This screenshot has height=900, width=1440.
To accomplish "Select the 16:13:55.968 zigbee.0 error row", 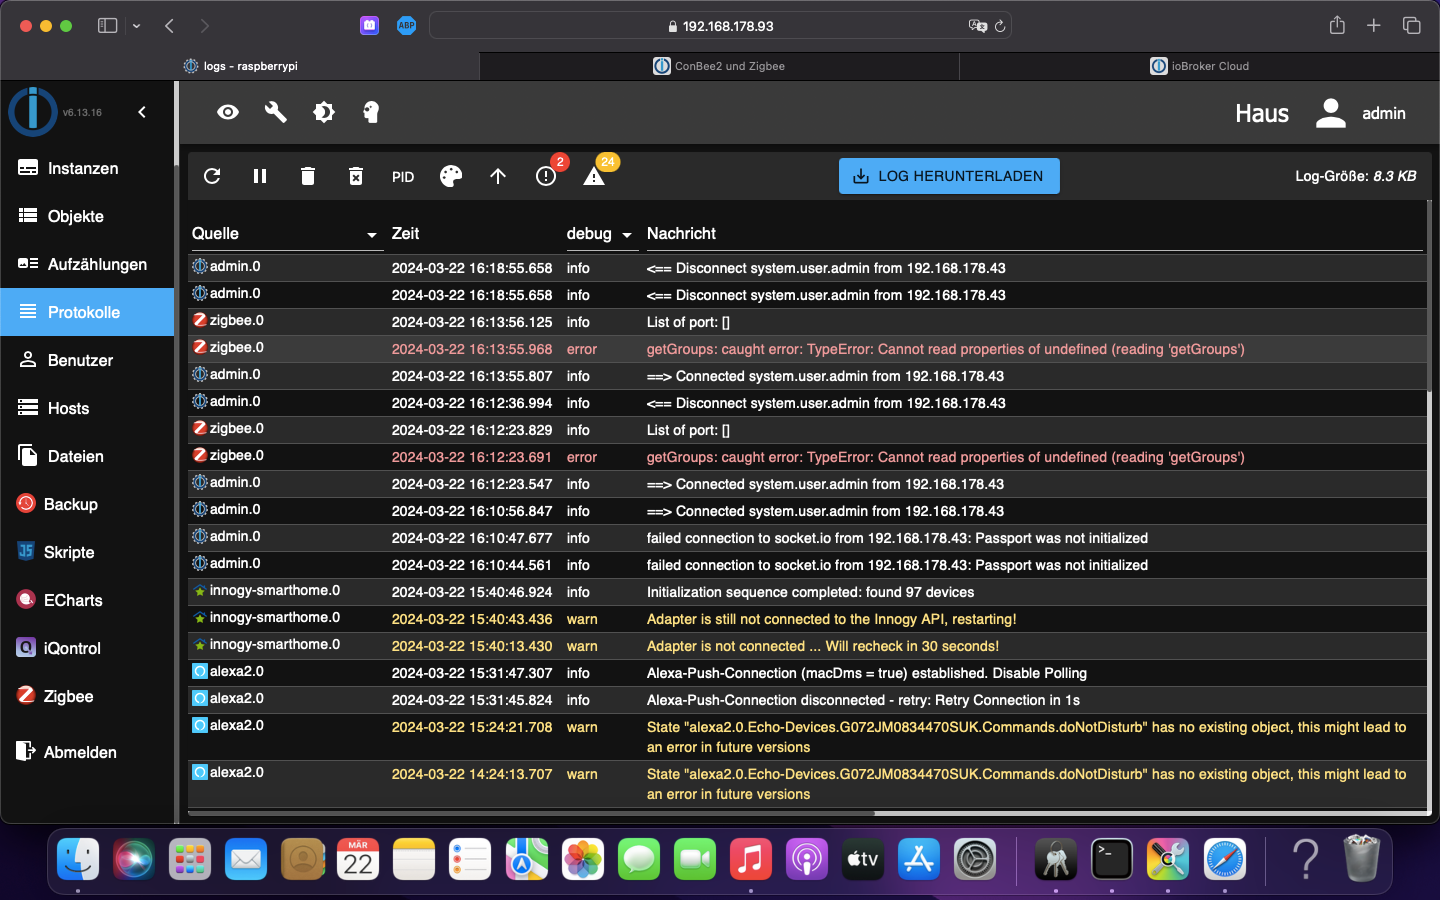I will (806, 349).
